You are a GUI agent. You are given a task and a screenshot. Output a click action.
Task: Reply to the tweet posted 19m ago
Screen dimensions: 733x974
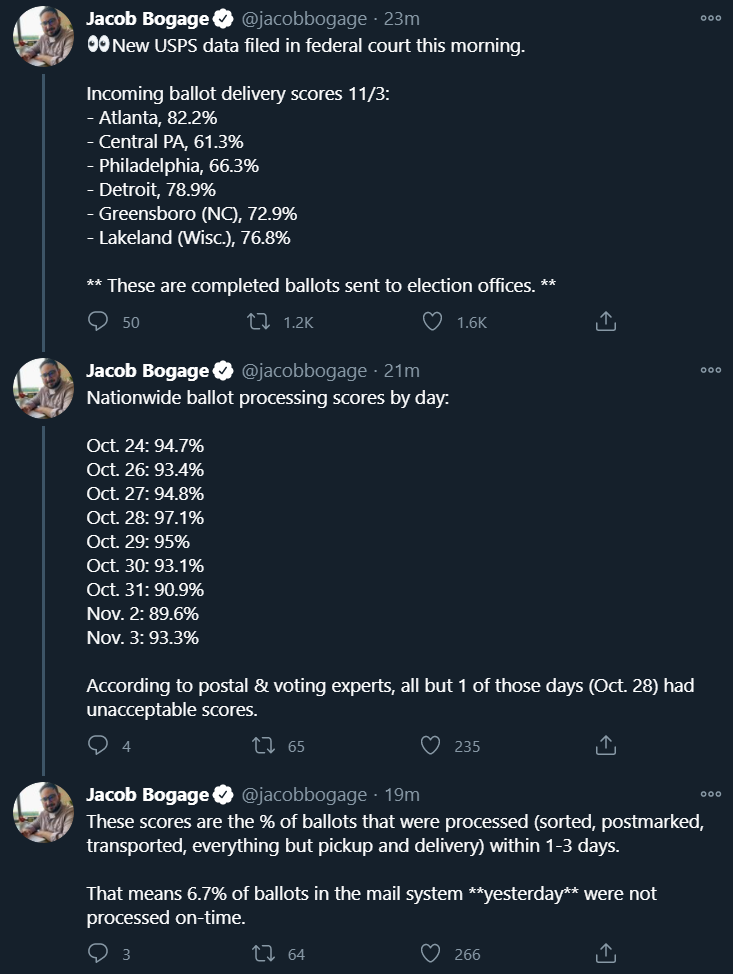[98, 953]
